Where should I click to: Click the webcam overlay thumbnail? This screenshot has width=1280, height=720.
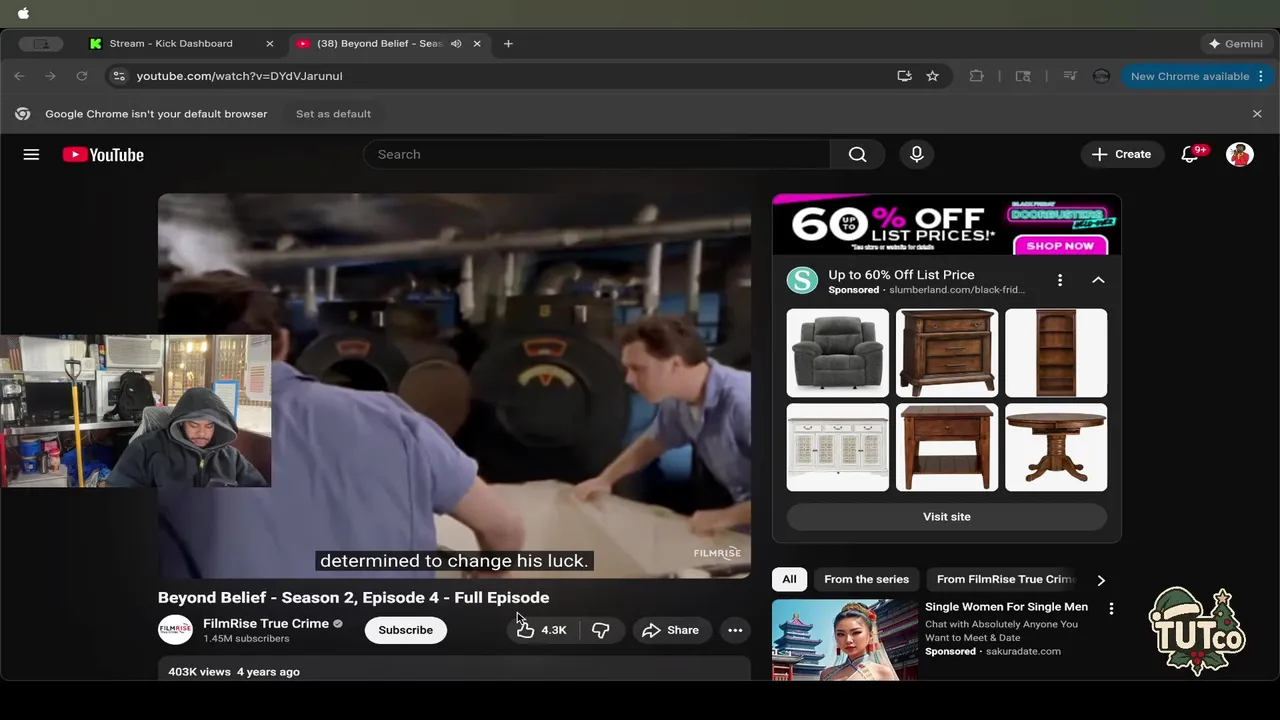coord(135,411)
